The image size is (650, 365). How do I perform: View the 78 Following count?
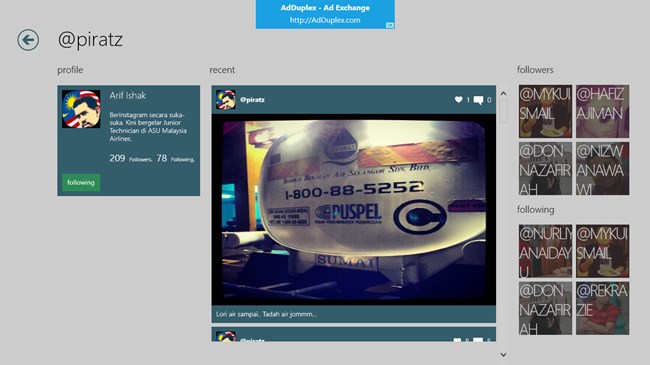175,158
